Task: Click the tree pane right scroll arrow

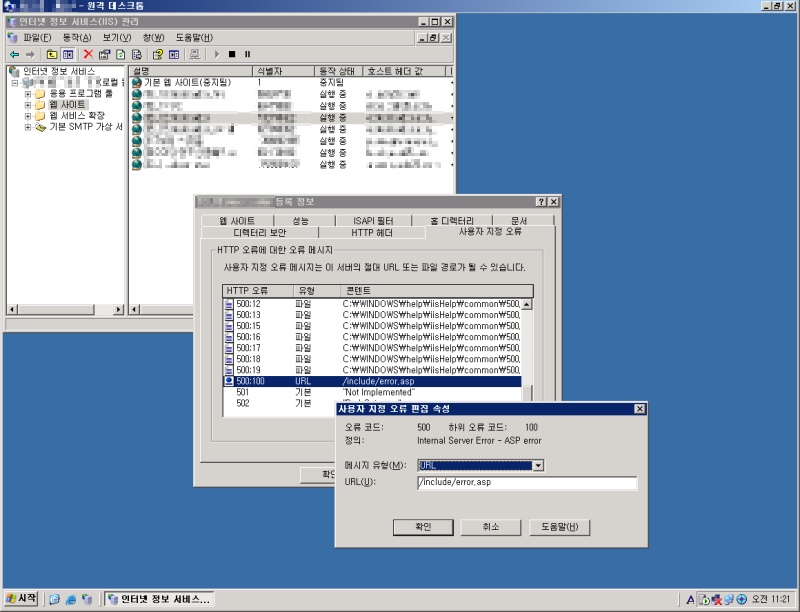Action: click(118, 310)
